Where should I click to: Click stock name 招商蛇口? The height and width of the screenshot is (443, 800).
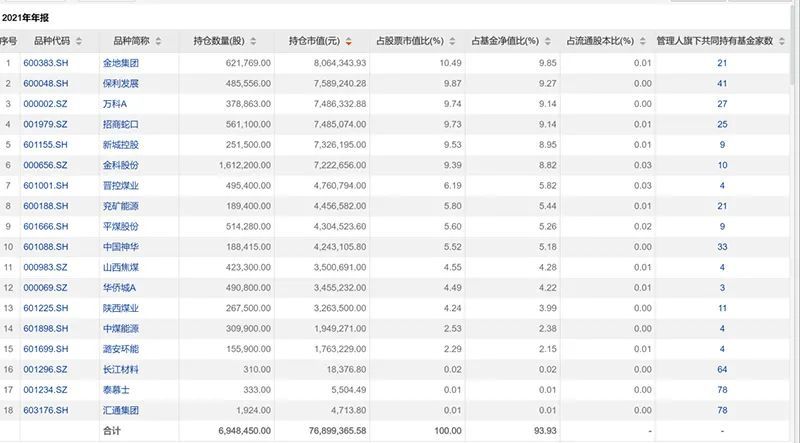pyautogui.click(x=120, y=124)
